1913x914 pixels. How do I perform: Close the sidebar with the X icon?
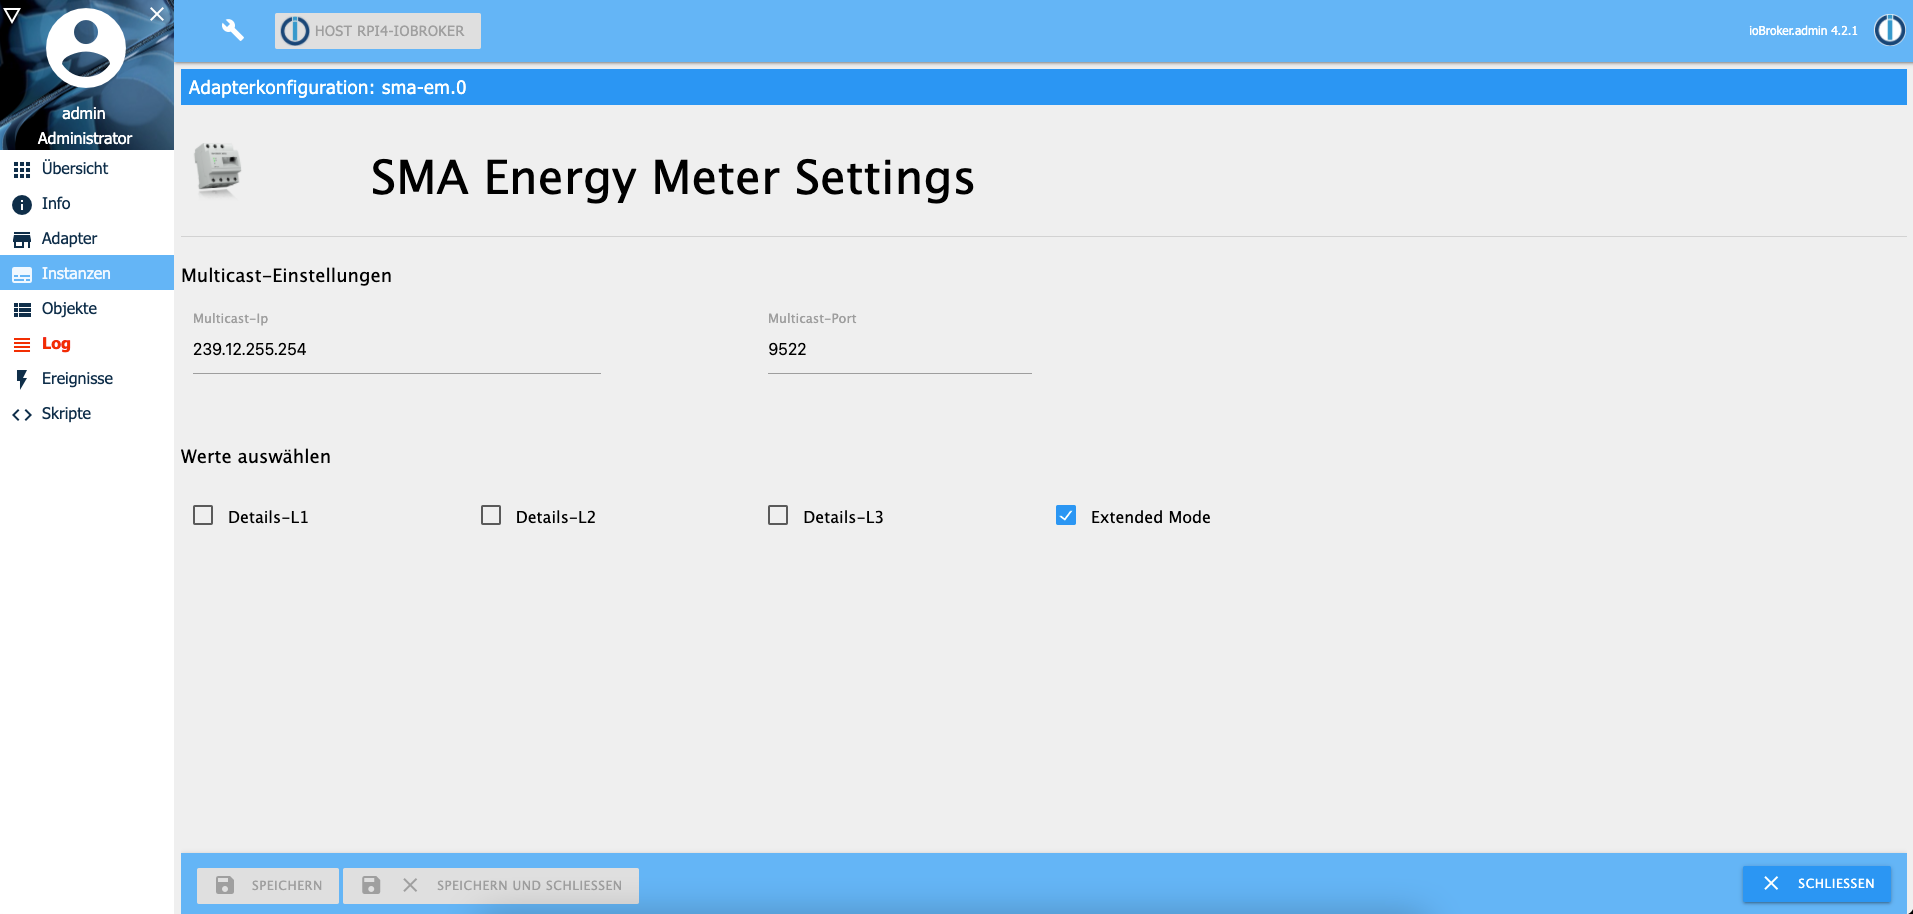pyautogui.click(x=157, y=14)
